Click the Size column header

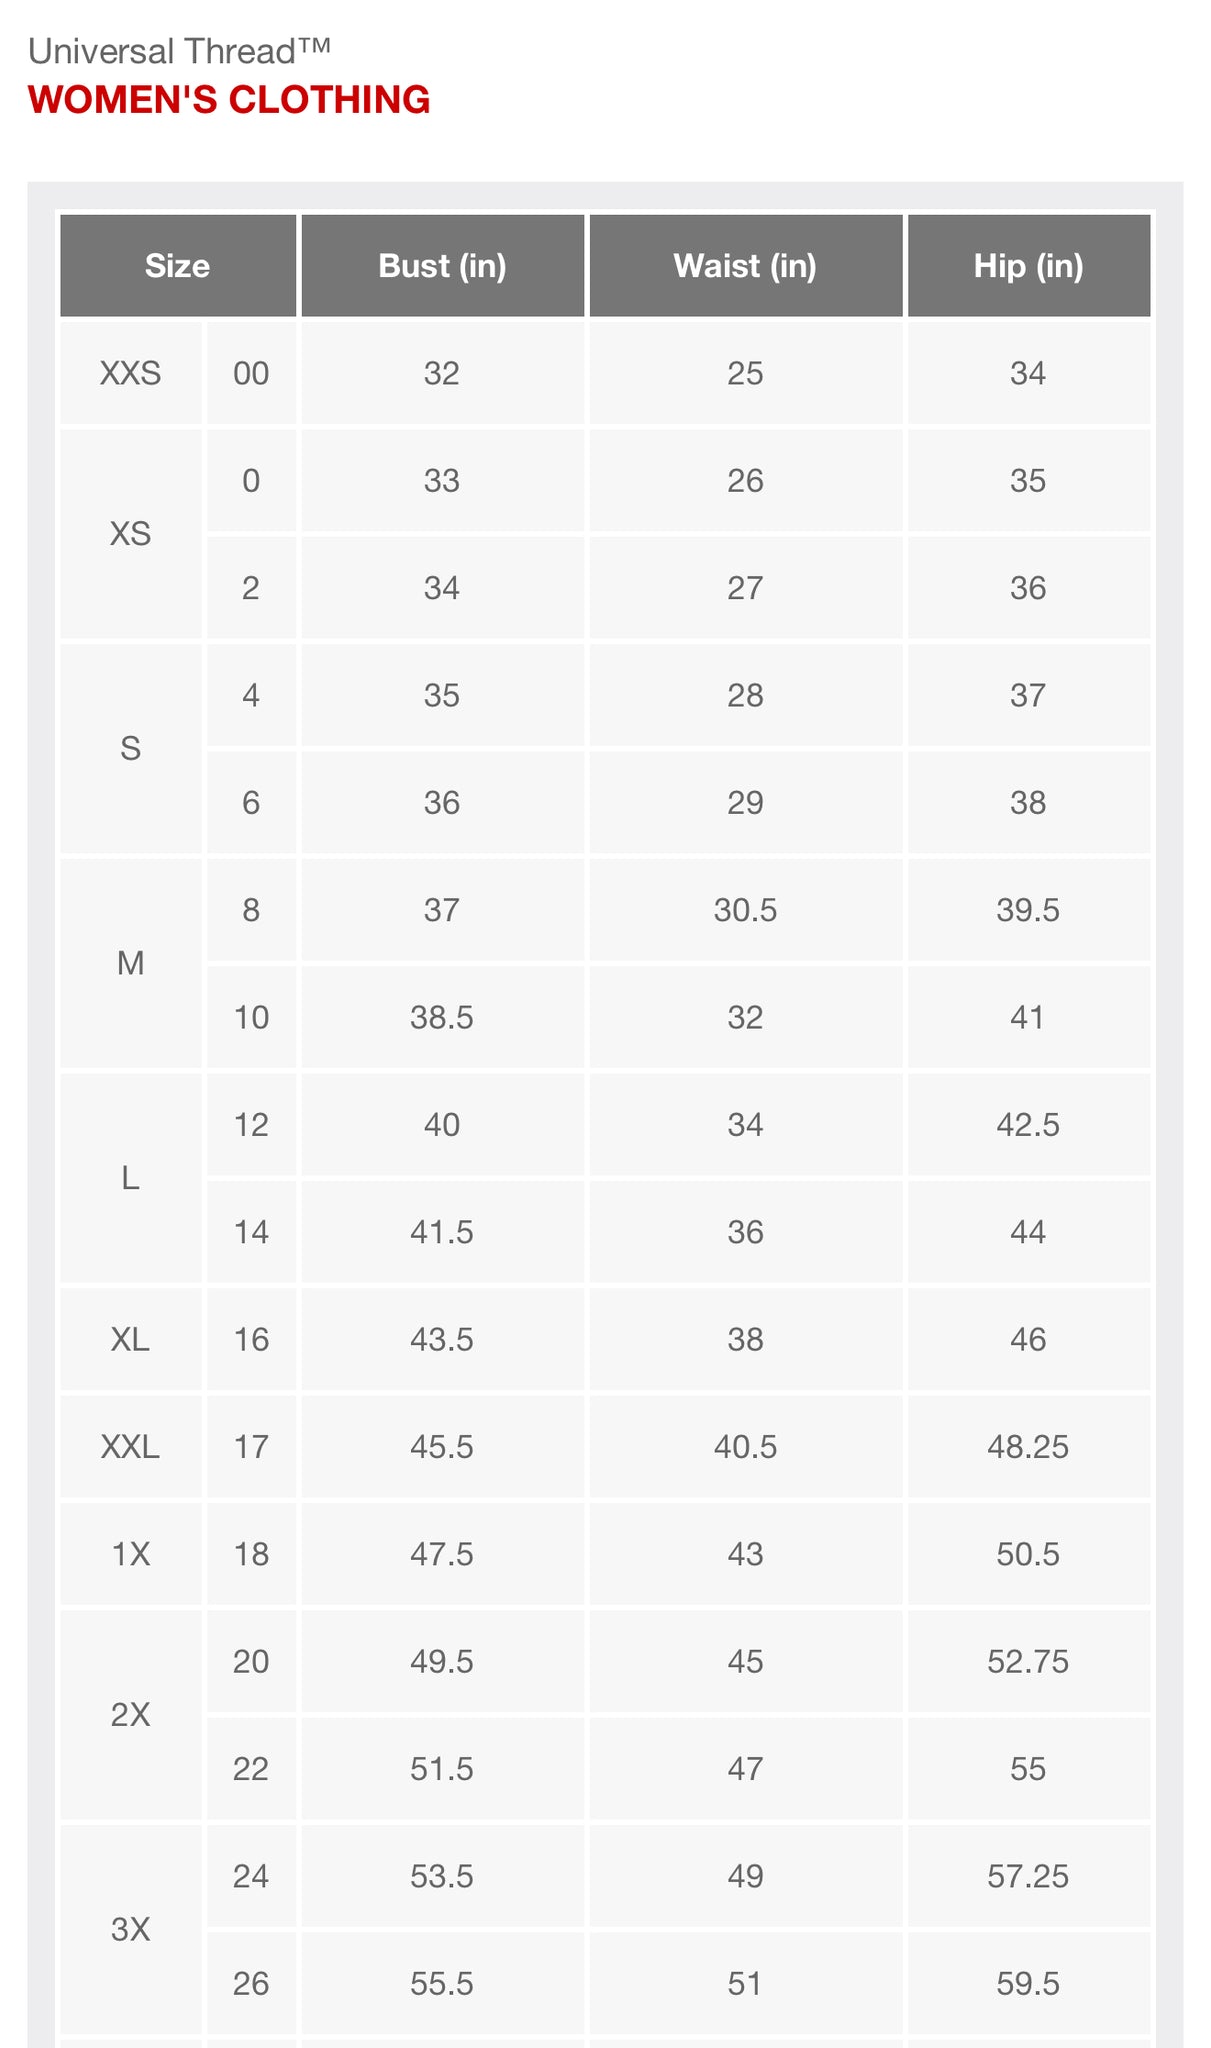pyautogui.click(x=177, y=266)
